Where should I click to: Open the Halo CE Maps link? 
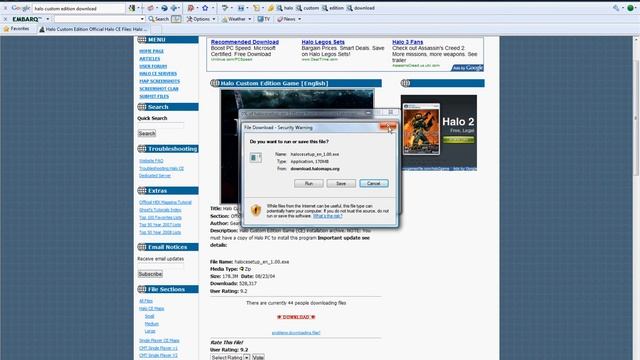click(x=151, y=309)
